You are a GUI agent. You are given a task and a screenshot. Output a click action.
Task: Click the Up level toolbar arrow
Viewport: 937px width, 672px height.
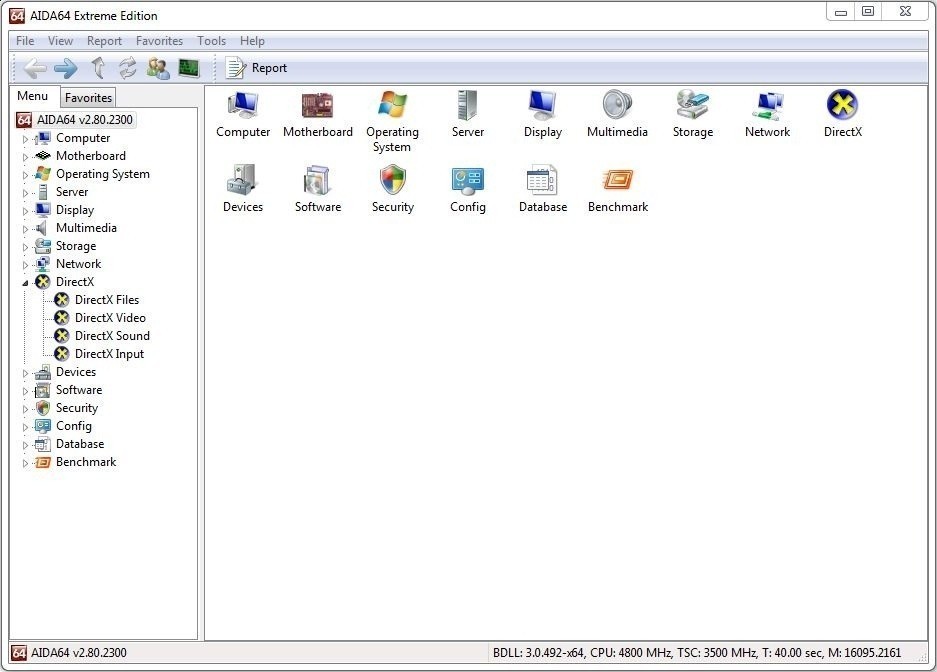coord(99,67)
